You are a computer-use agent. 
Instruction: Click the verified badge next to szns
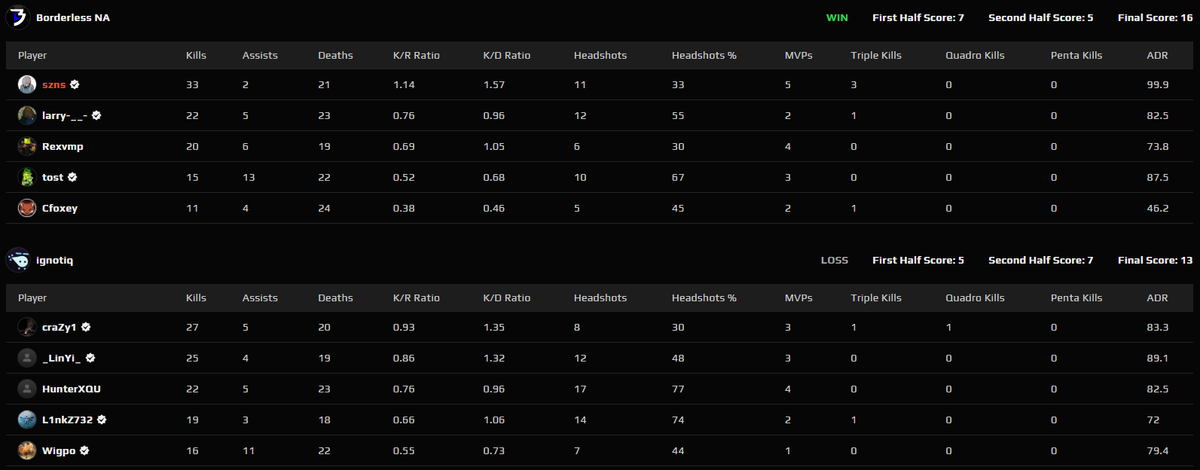75,85
